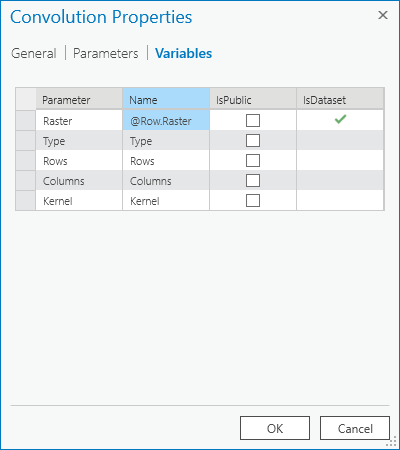Sort by IsPublic column header

[x=253, y=99]
